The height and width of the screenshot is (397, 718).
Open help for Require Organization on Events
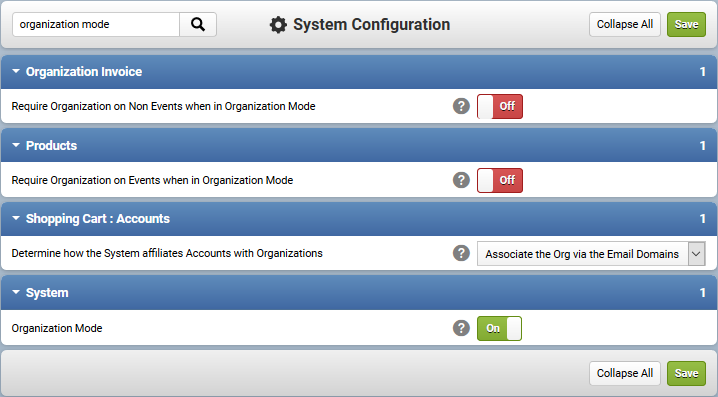click(x=461, y=180)
